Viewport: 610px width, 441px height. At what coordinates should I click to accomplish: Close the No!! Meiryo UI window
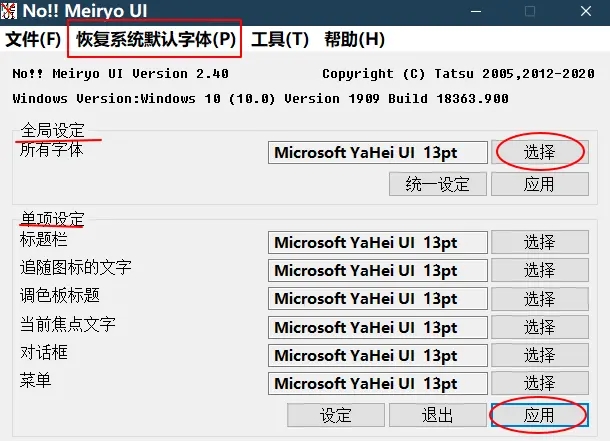click(x=586, y=11)
